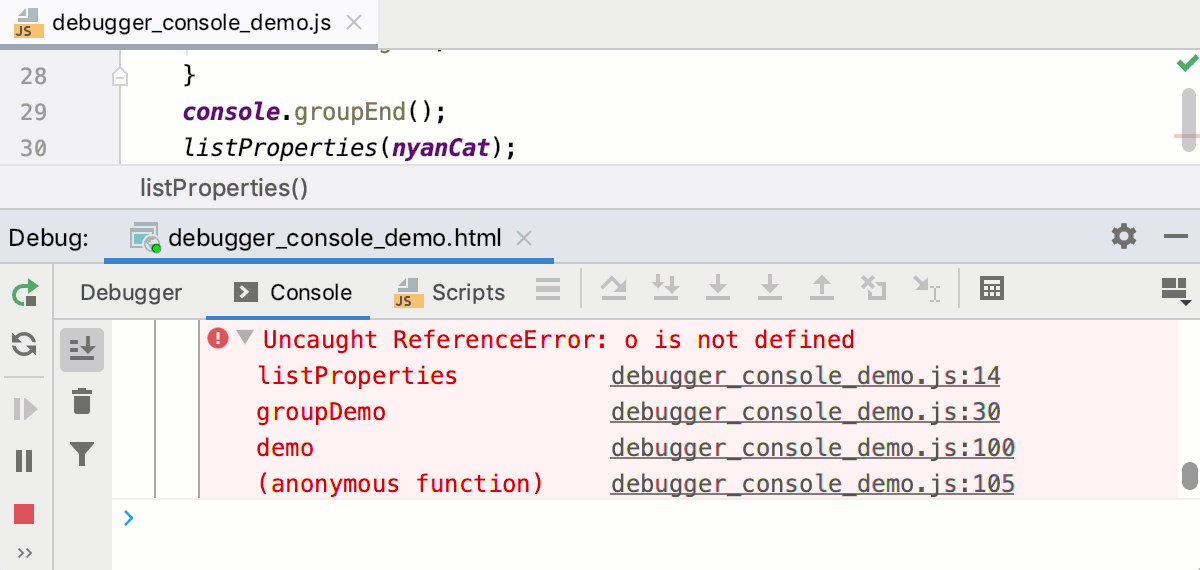Open the Layout Settings dropdown
Image resolution: width=1200 pixels, height=570 pixels.
coord(1175,291)
